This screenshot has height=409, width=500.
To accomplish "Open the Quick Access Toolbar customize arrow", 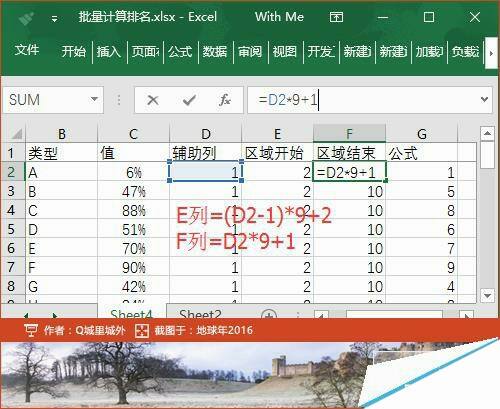I will coord(54,19).
